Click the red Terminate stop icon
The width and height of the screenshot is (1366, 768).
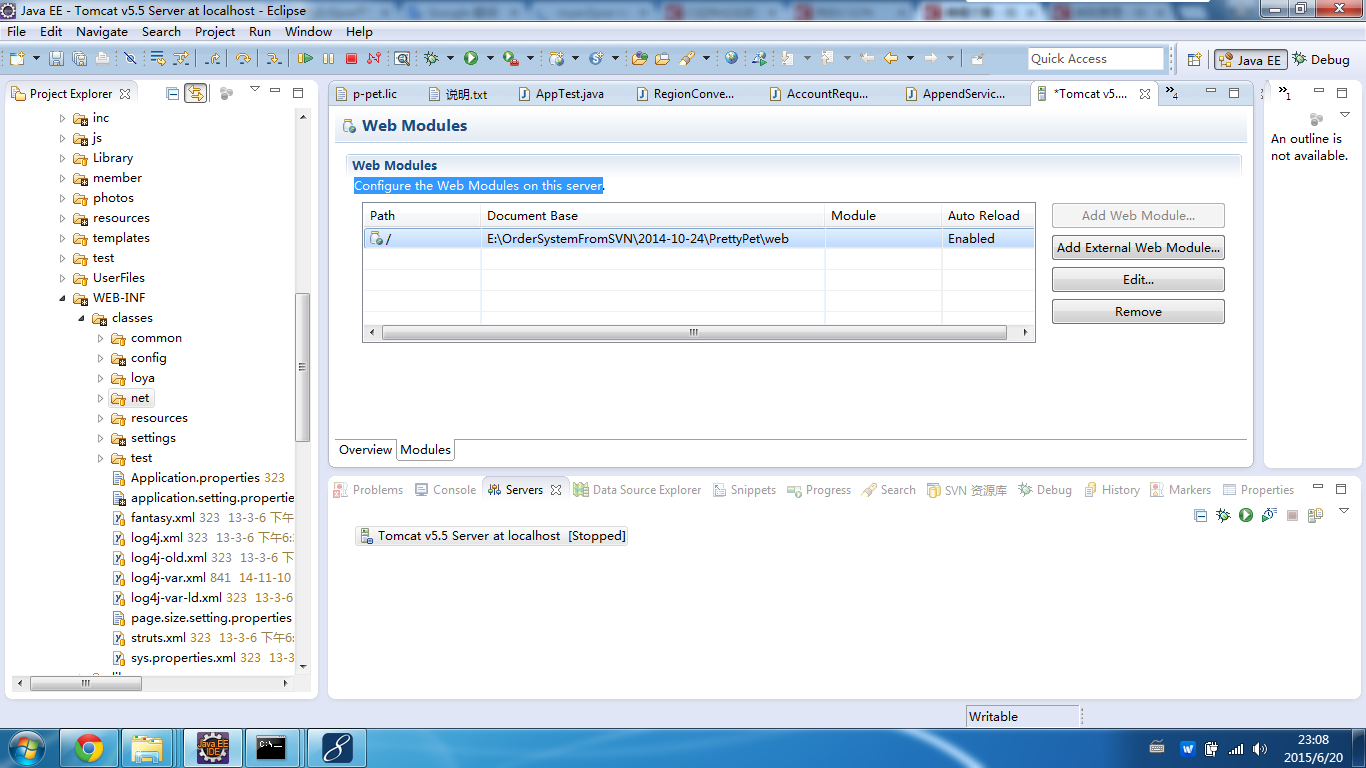click(x=352, y=59)
